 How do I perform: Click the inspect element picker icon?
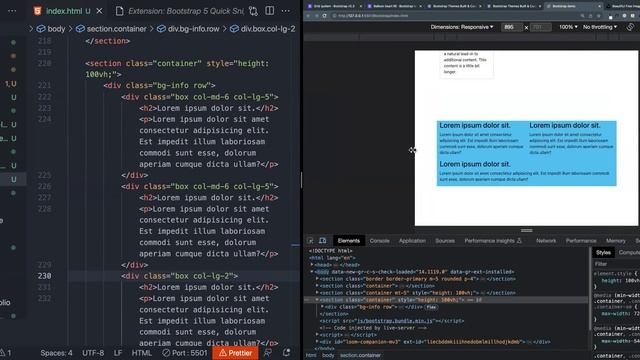(310, 241)
